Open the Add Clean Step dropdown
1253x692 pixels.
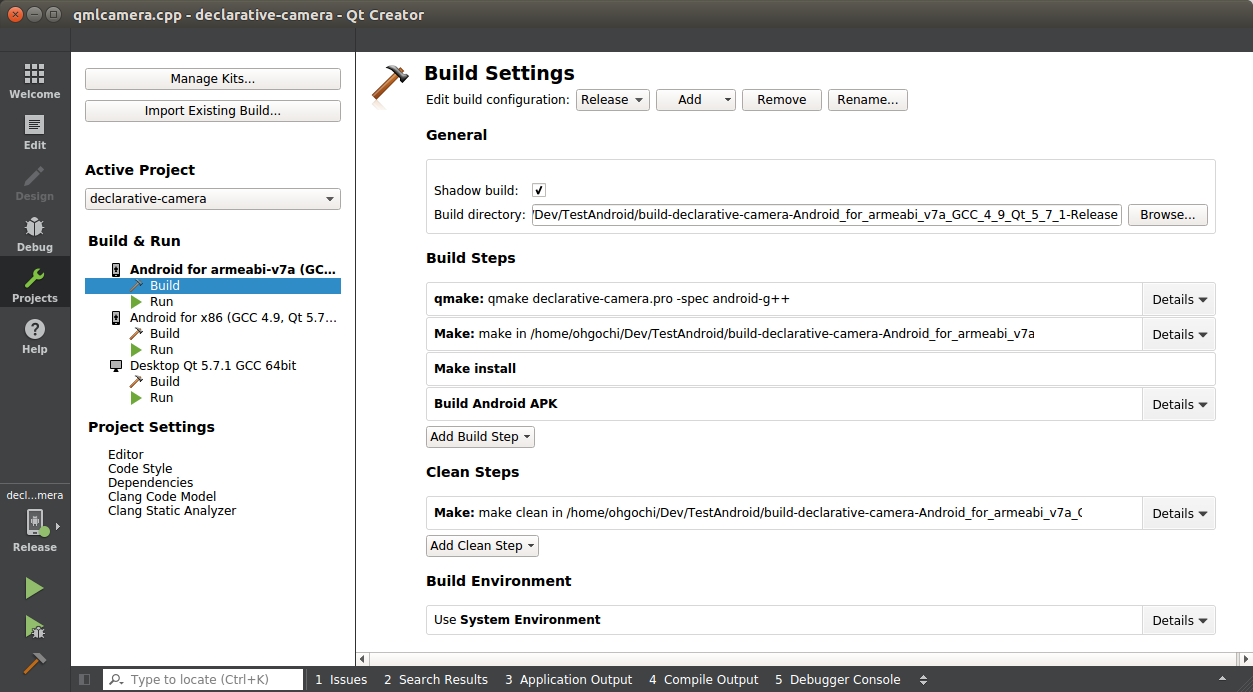(x=483, y=546)
